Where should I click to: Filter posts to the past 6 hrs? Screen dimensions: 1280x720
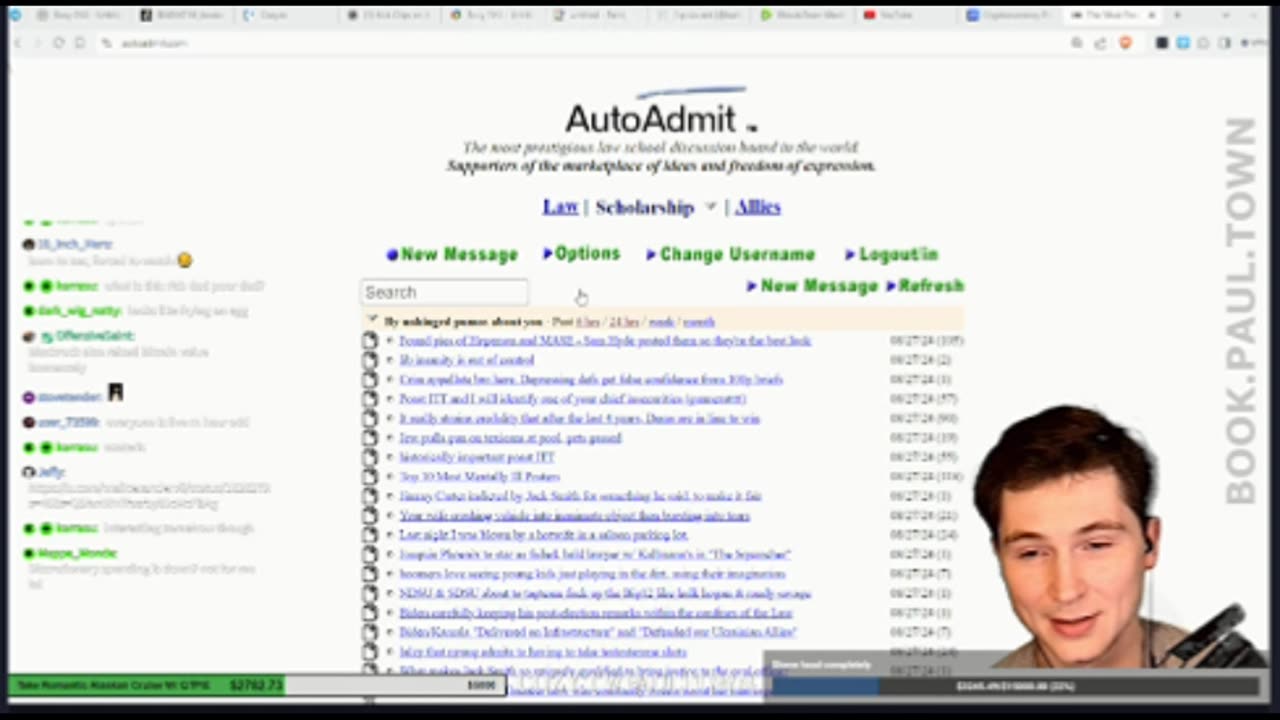588,322
